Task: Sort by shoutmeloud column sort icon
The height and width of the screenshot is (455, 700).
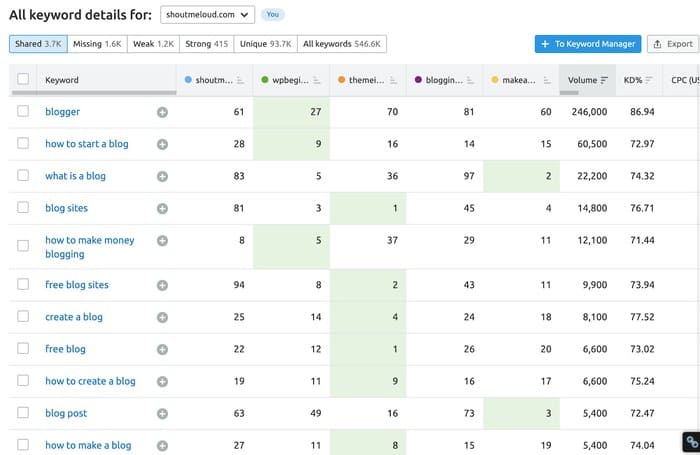Action: pyautogui.click(x=240, y=80)
